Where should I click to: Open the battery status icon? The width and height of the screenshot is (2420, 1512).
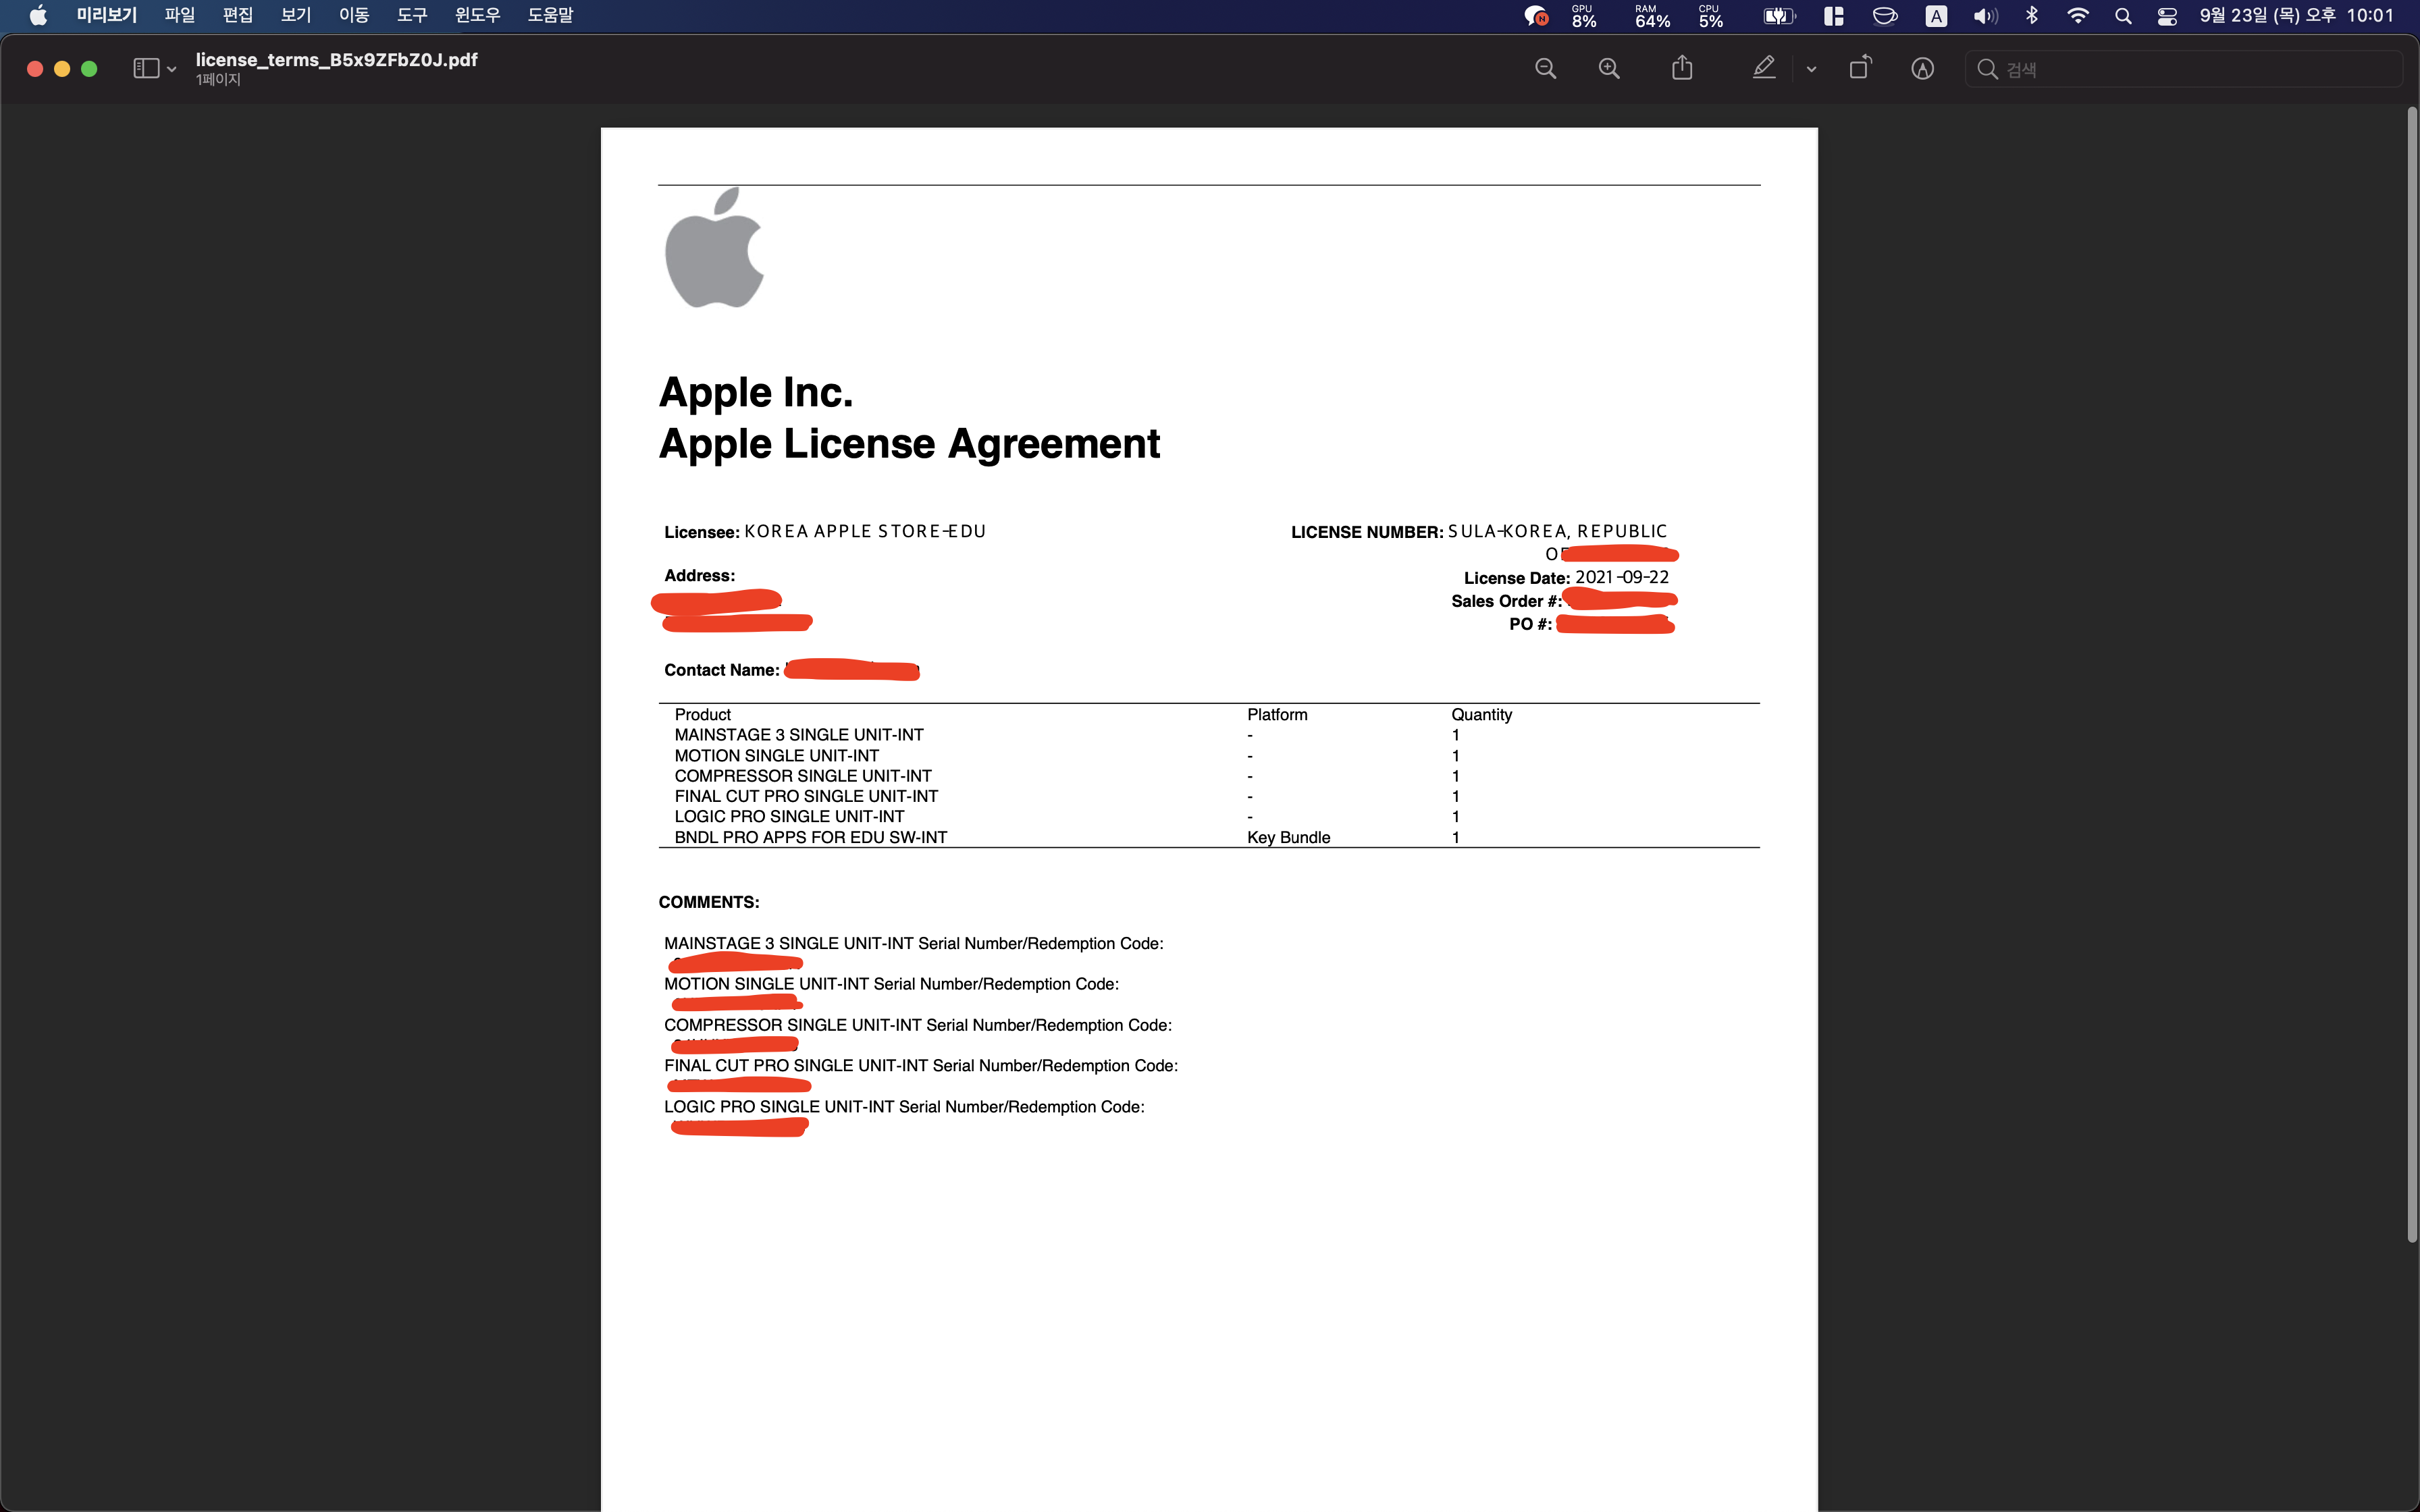pyautogui.click(x=1779, y=16)
